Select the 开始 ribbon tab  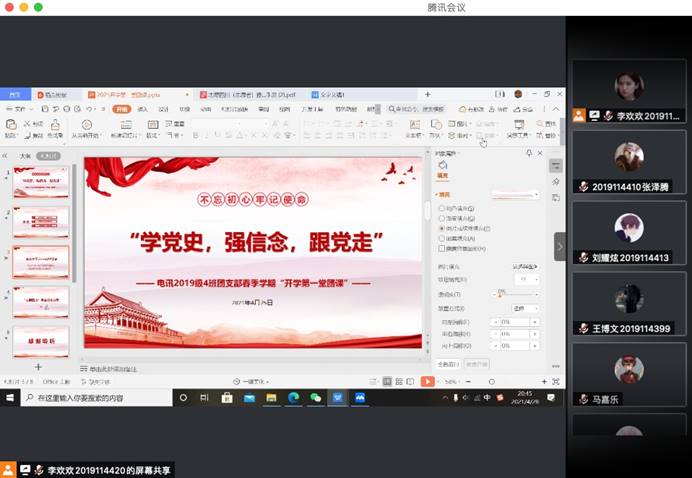click(121, 109)
